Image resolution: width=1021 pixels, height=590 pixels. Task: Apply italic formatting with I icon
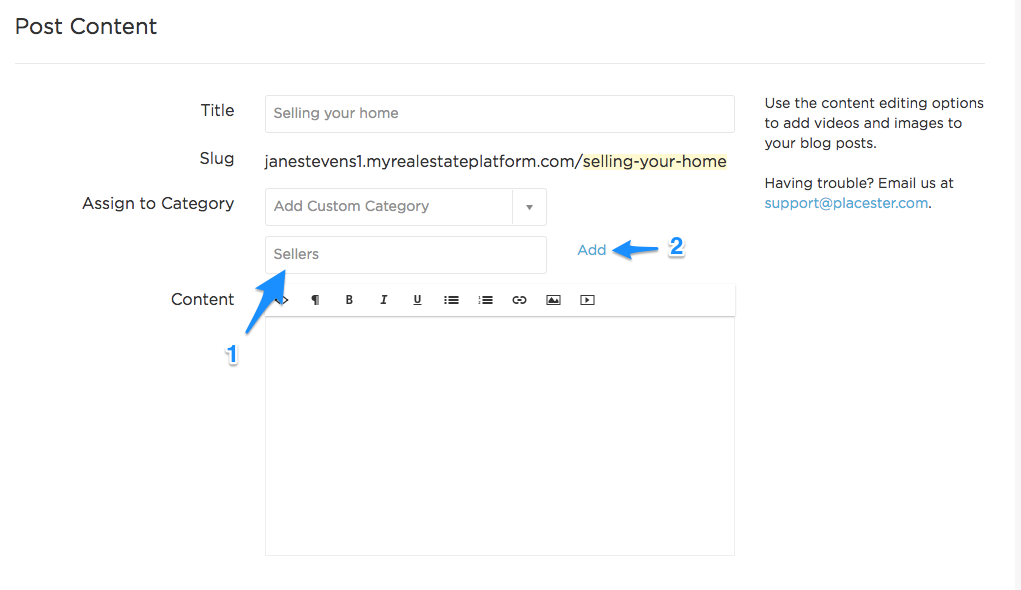[384, 300]
